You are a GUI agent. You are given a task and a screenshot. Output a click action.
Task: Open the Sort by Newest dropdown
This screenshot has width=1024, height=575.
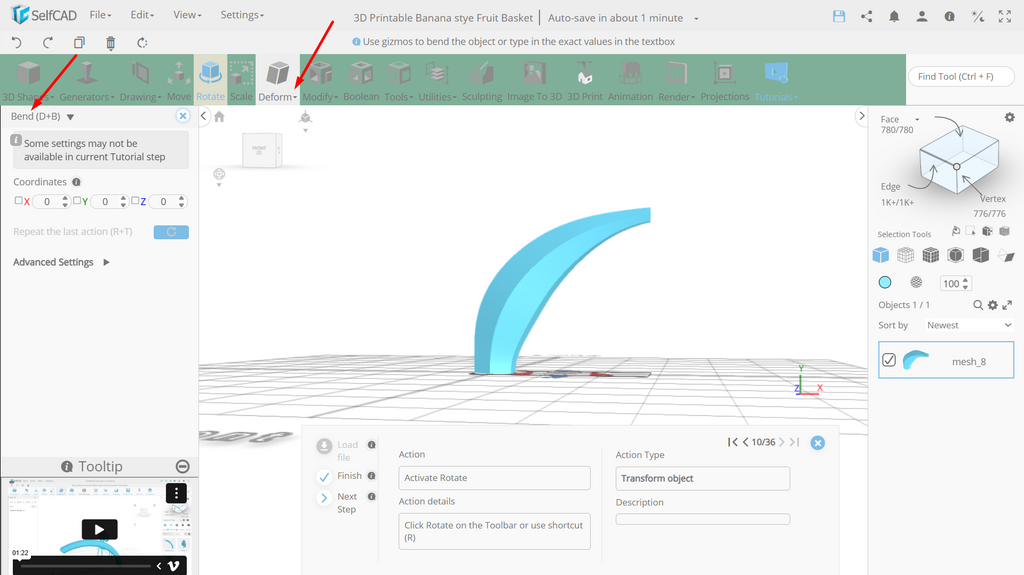tap(968, 325)
